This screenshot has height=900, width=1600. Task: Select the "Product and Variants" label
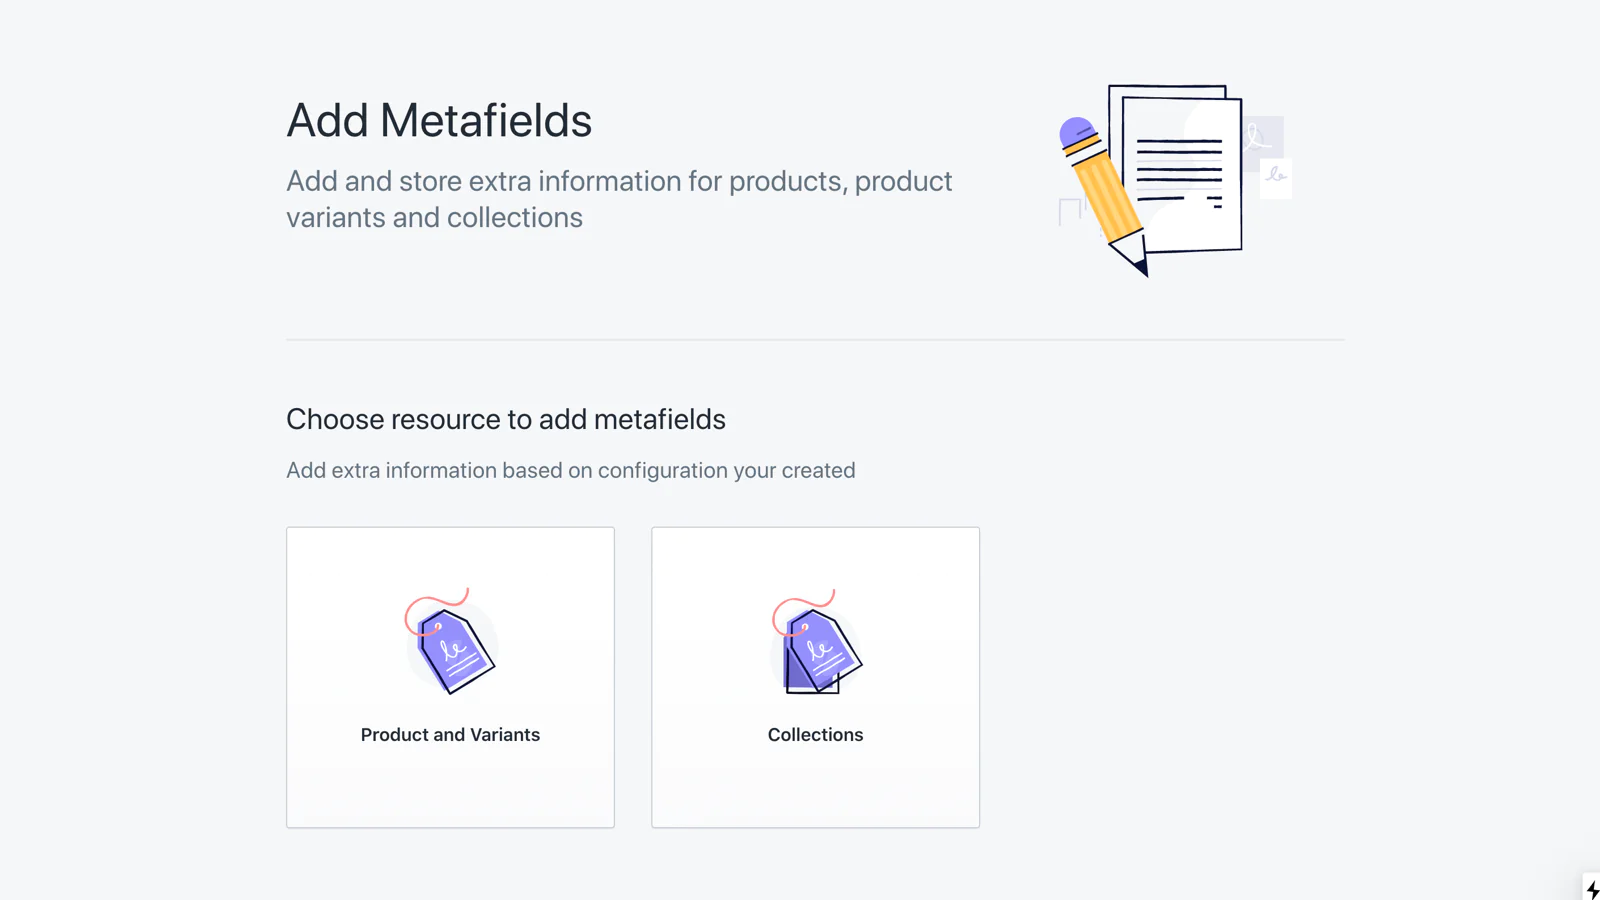450,735
